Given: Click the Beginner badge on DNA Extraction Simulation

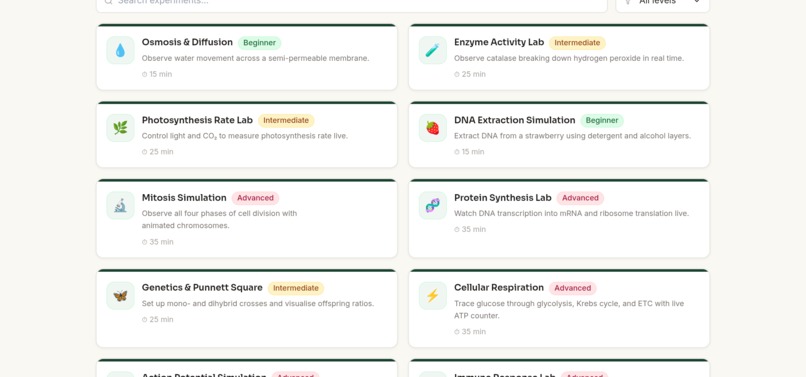Looking at the screenshot, I should pos(602,120).
